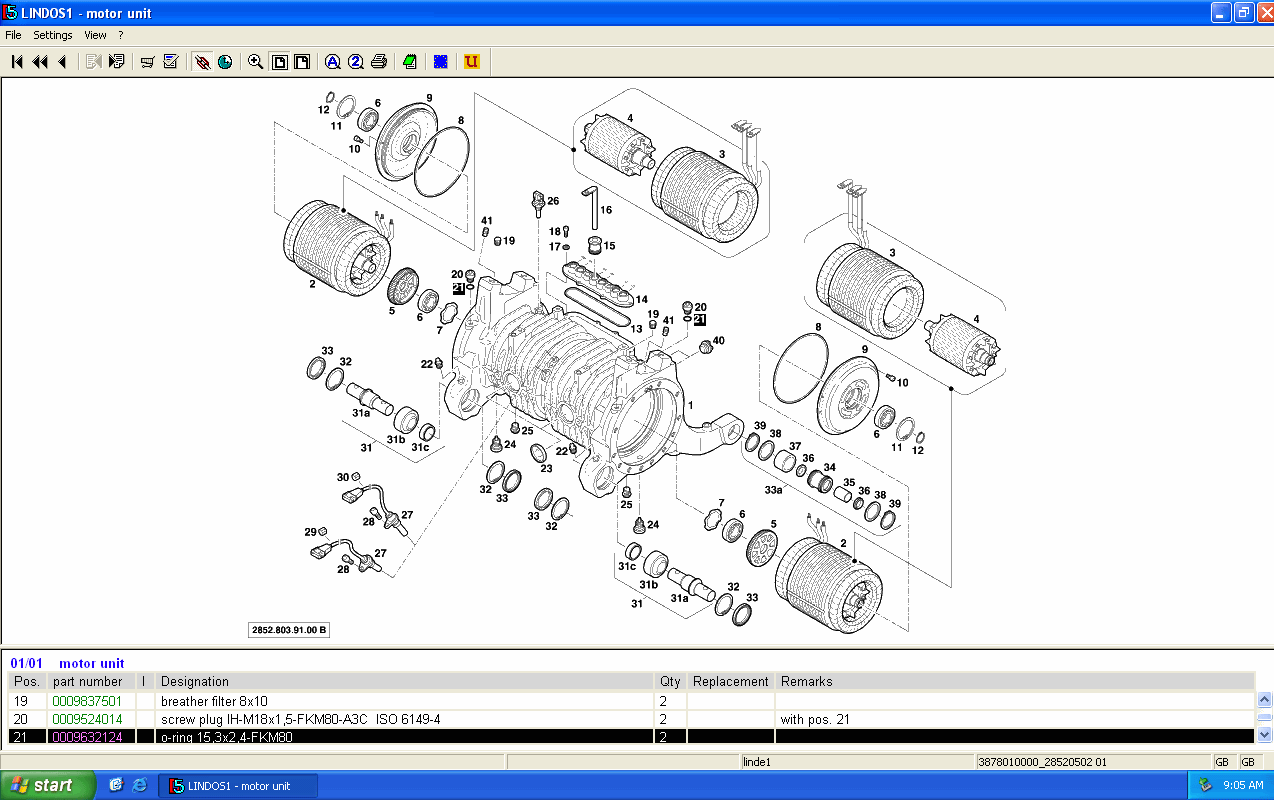Jump to first page using toolbar arrow
The width and height of the screenshot is (1274, 800).
tap(17, 62)
